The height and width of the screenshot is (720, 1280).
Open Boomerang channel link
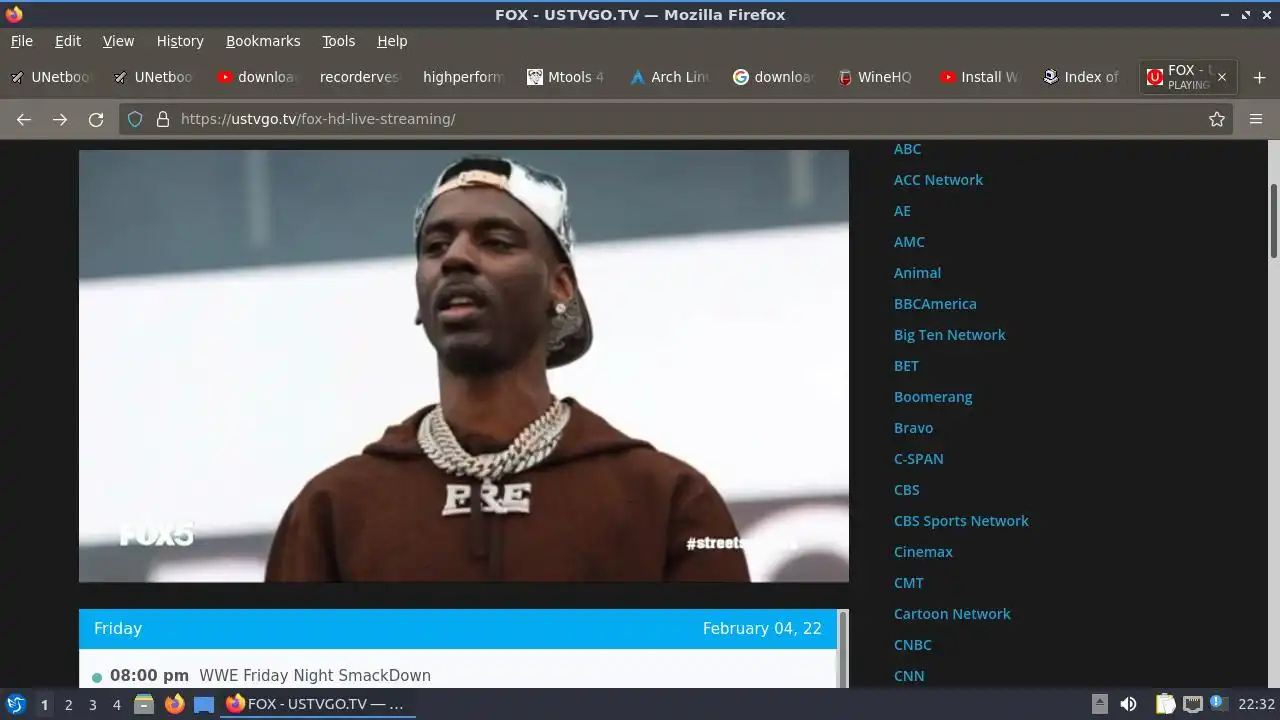(933, 397)
